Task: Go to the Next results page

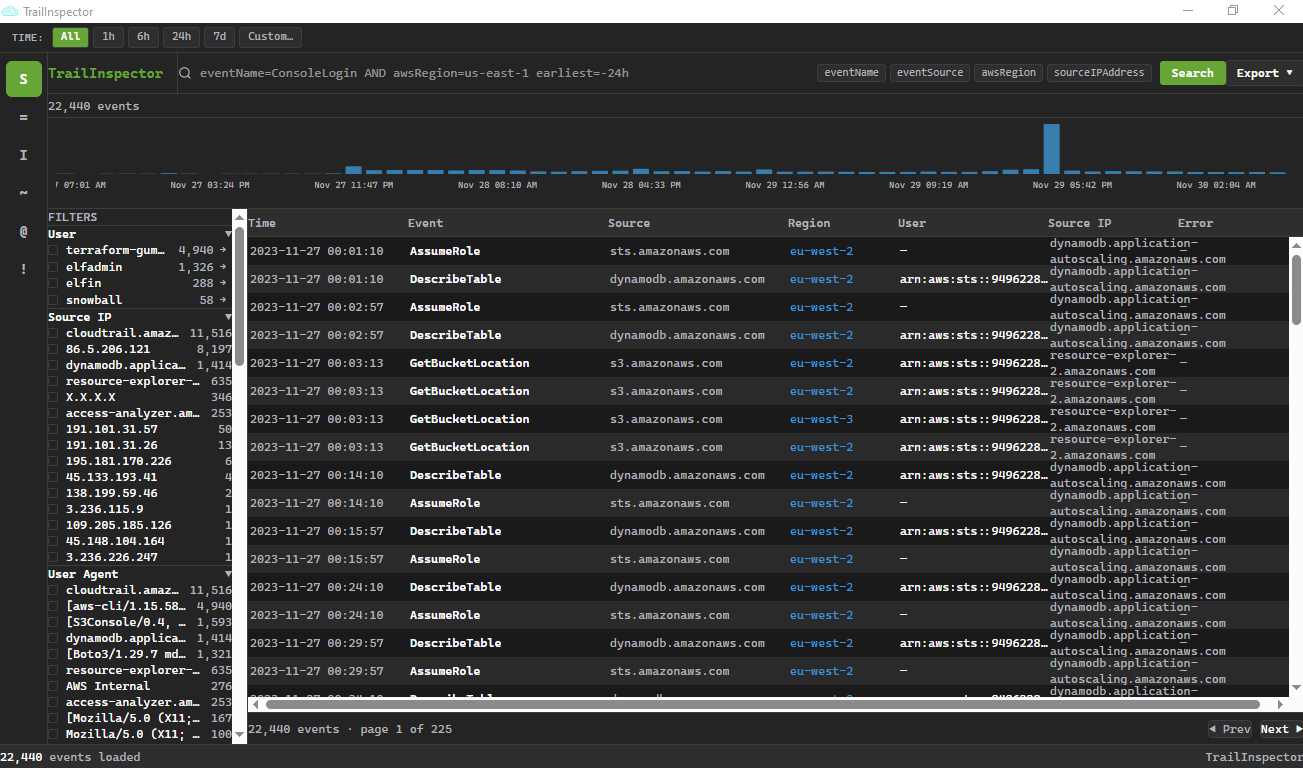Action: pos(1279,729)
